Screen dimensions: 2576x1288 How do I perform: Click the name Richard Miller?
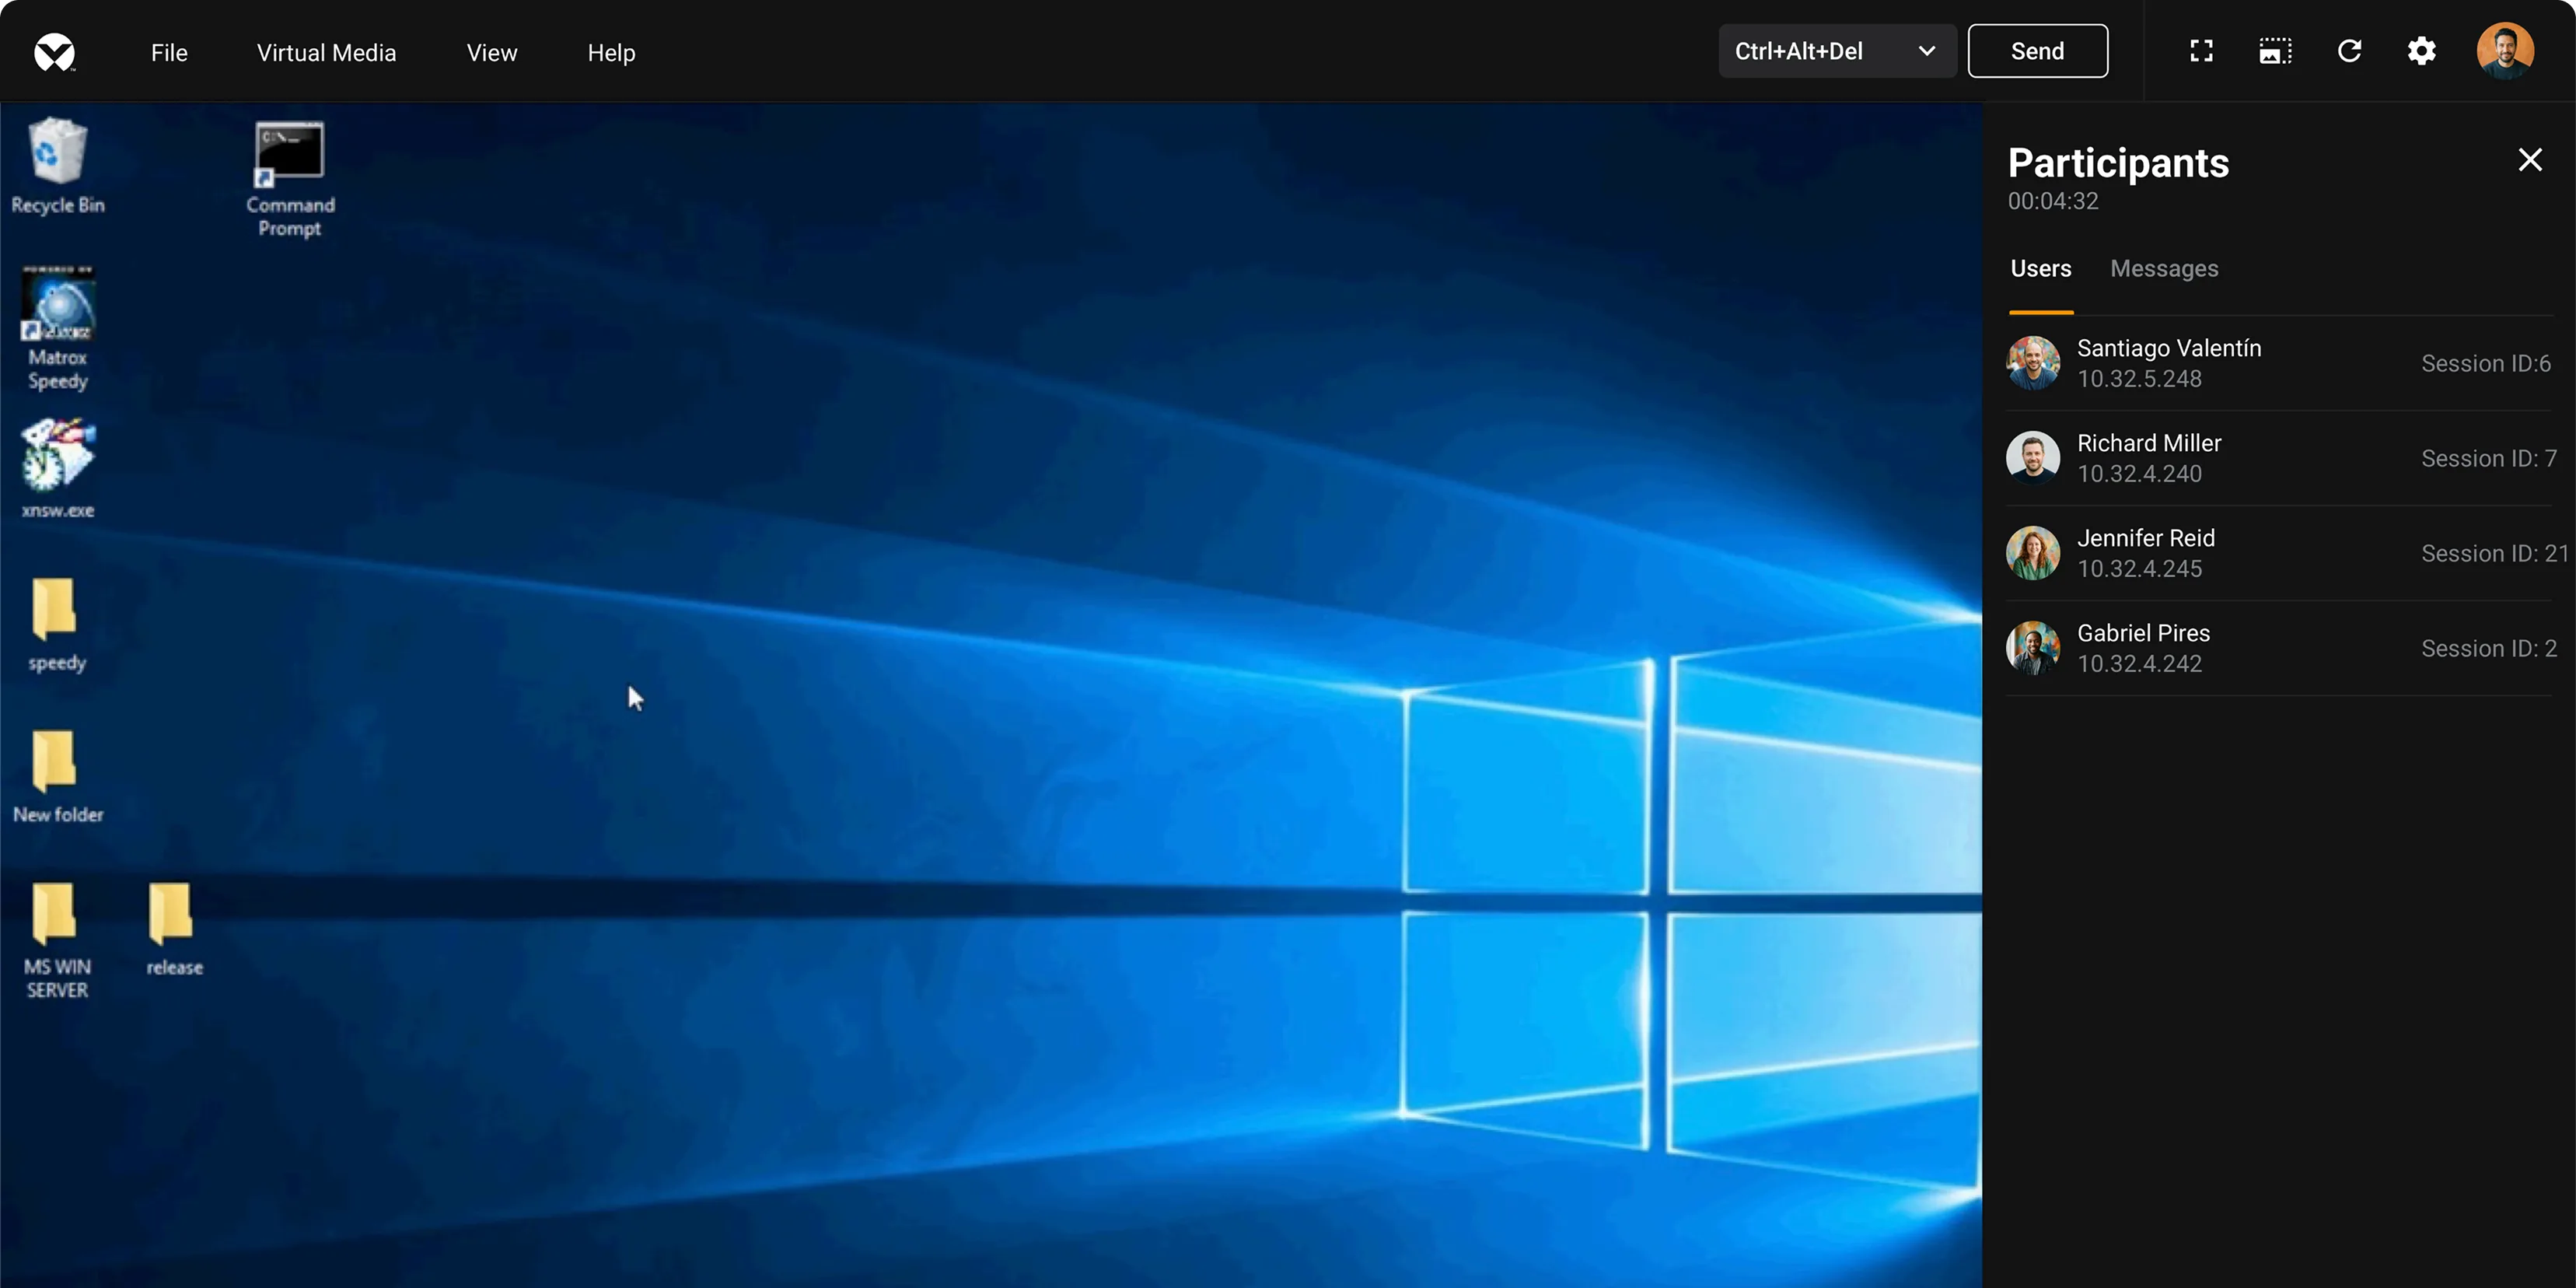pos(2149,443)
